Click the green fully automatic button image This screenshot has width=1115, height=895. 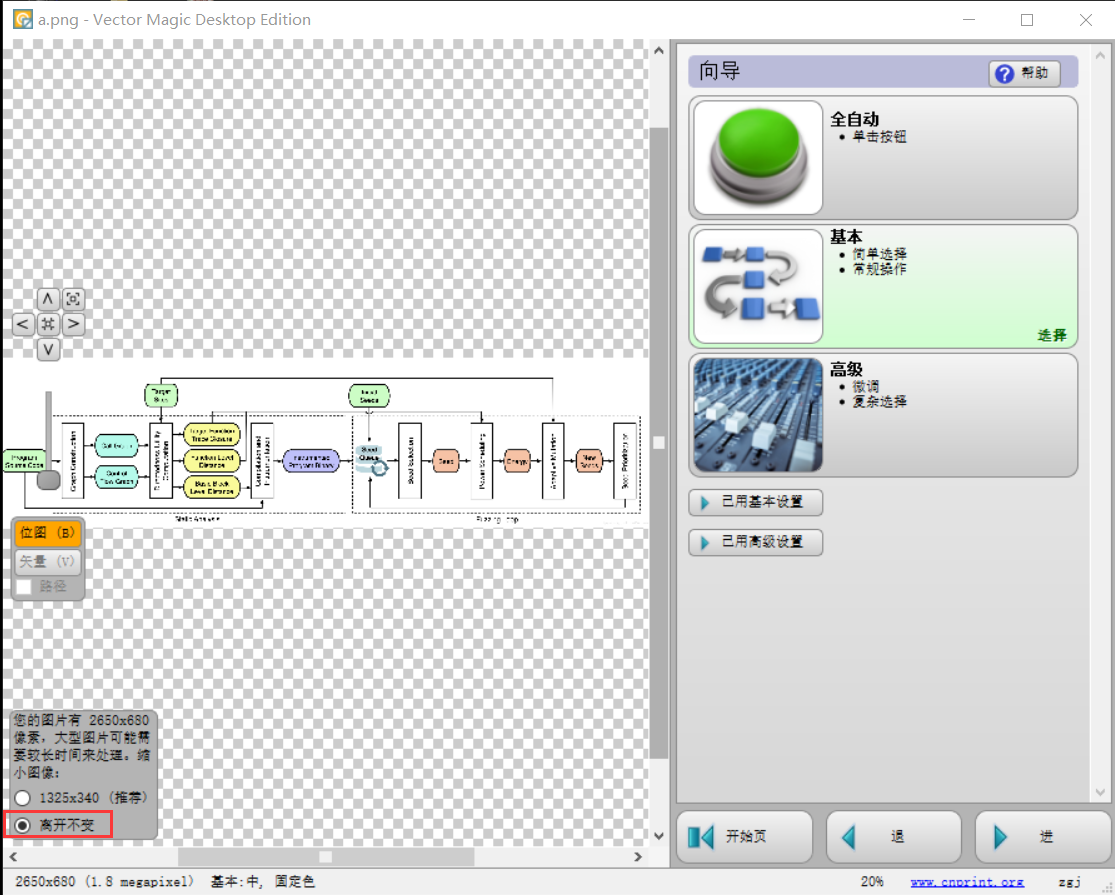(x=758, y=157)
